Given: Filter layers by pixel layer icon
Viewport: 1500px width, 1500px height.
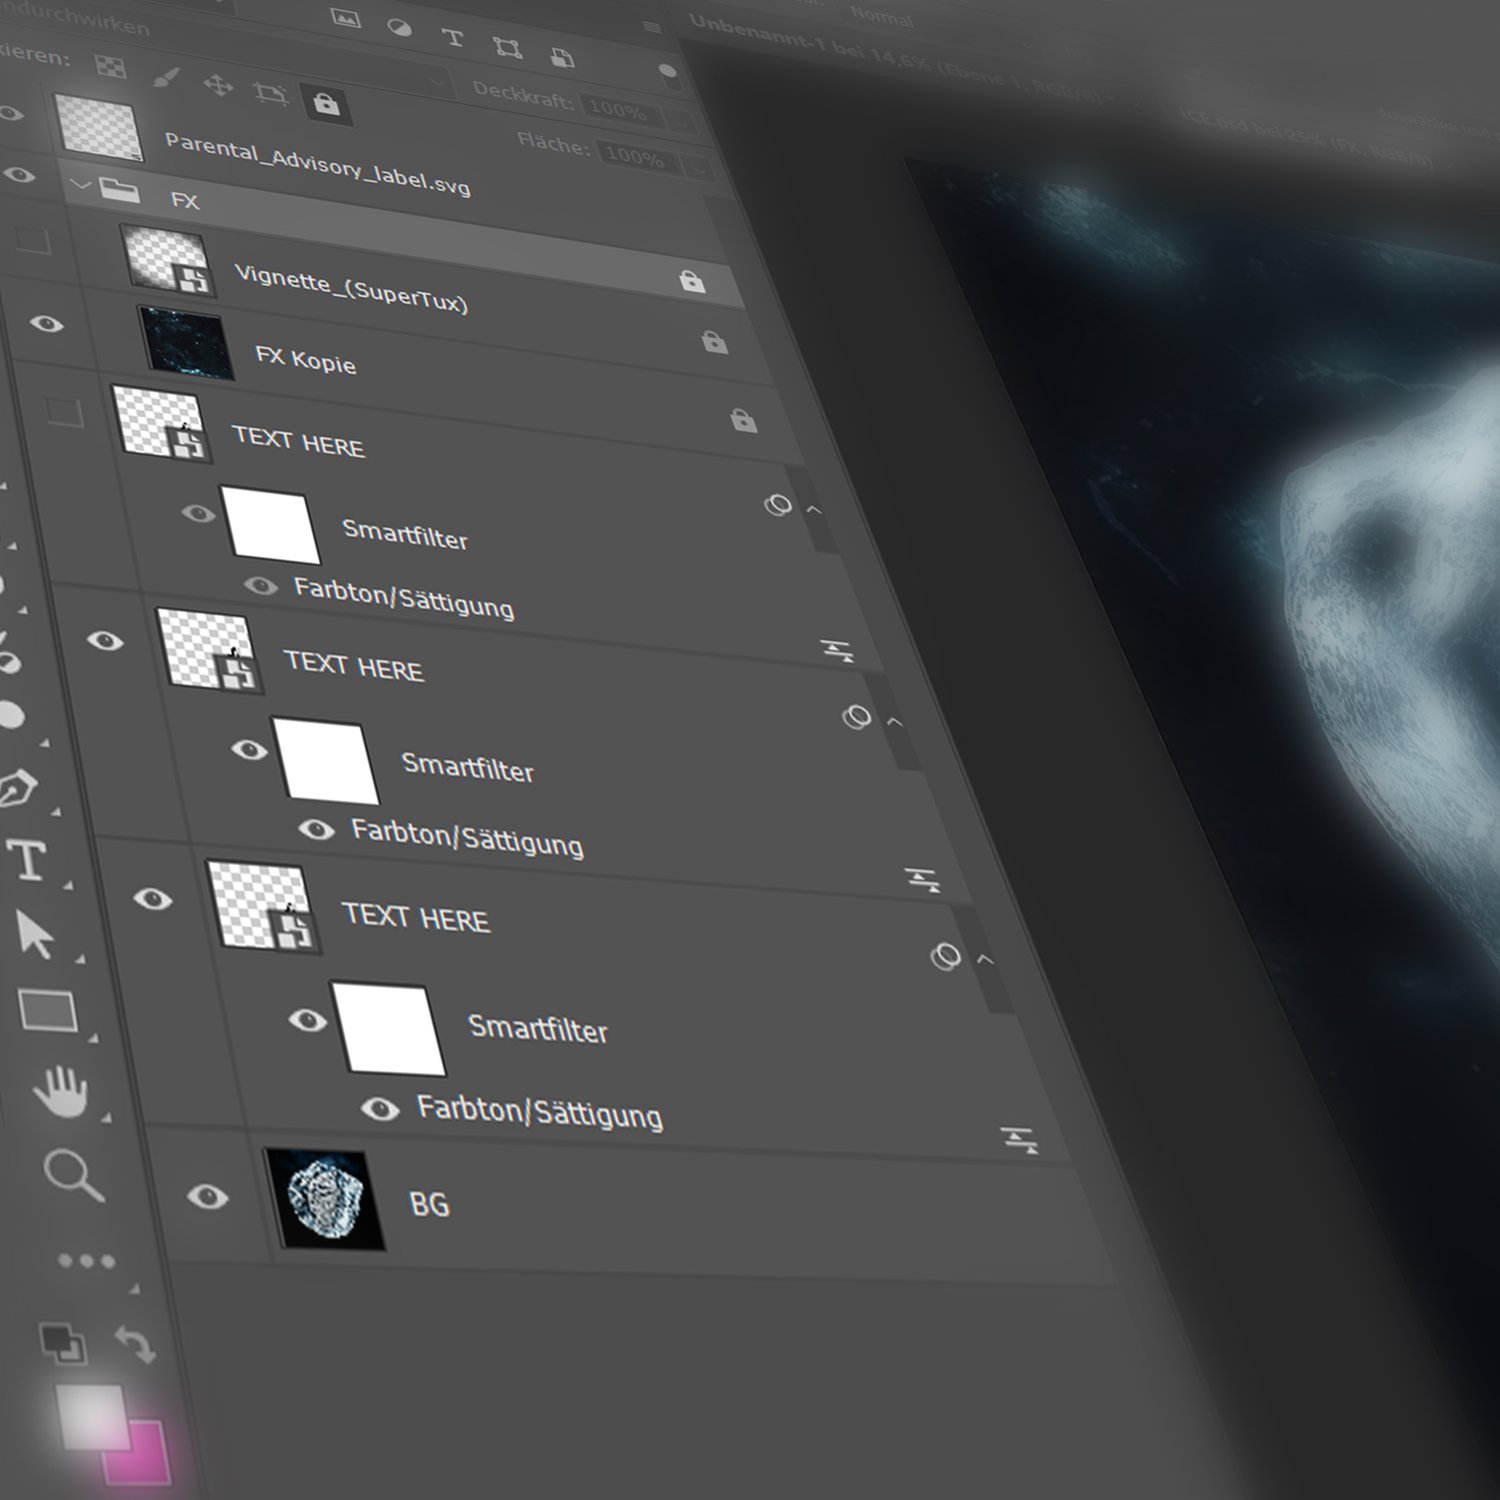Looking at the screenshot, I should coord(345,19).
